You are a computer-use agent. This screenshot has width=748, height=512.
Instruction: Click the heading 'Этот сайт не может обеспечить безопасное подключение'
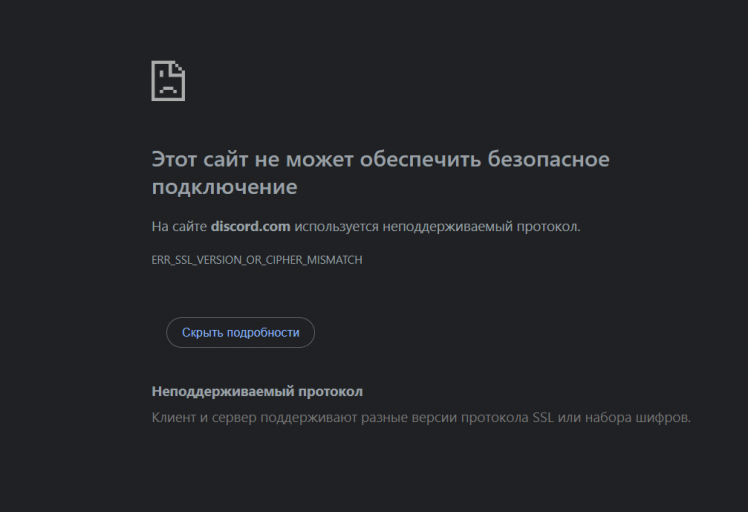pos(380,173)
